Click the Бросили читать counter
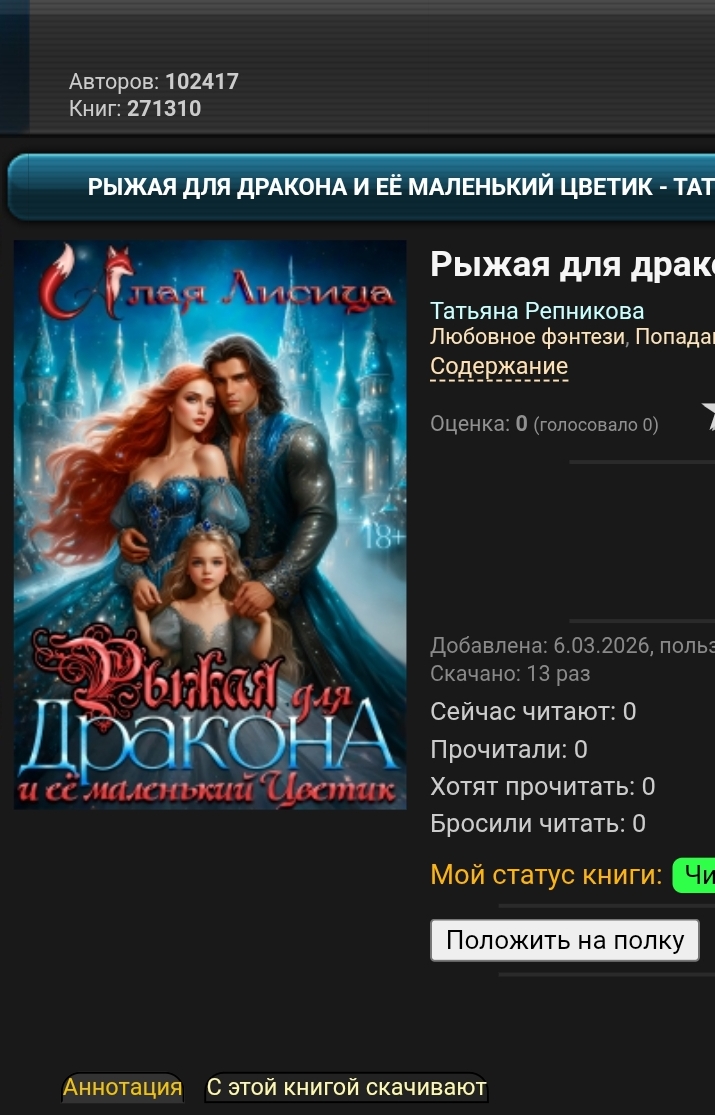Screen dimensions: 715x1115 (537, 823)
